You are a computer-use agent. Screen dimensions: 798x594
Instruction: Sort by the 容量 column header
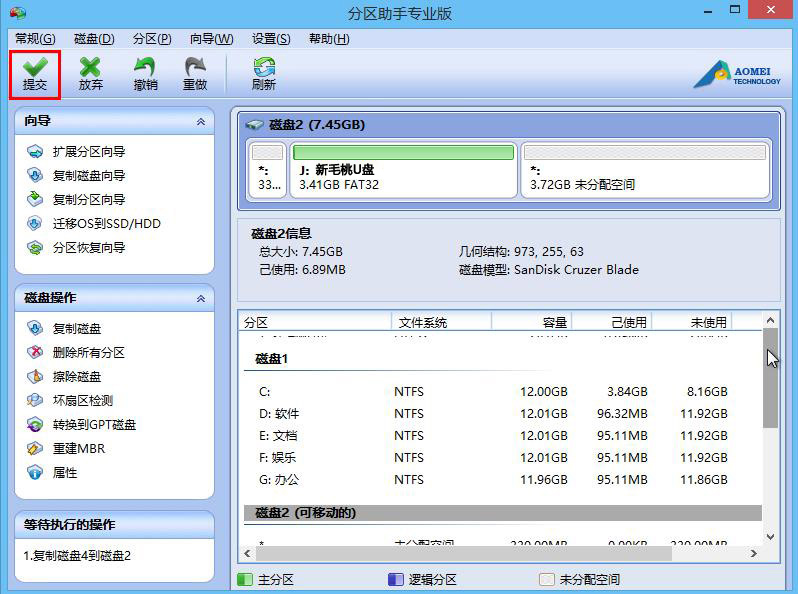coord(532,322)
